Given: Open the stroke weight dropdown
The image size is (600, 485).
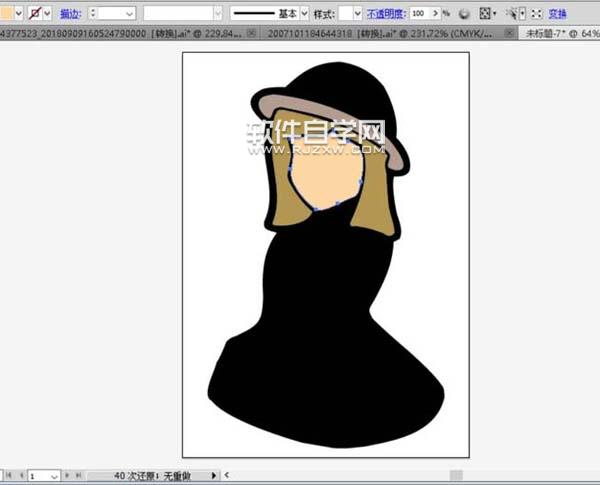Looking at the screenshot, I should (x=128, y=14).
